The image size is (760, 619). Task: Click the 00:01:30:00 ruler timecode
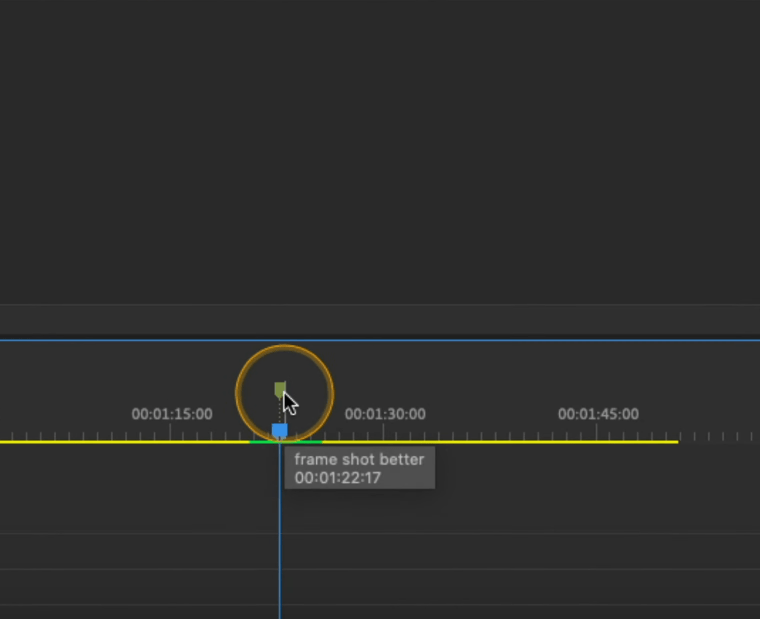[385, 414]
